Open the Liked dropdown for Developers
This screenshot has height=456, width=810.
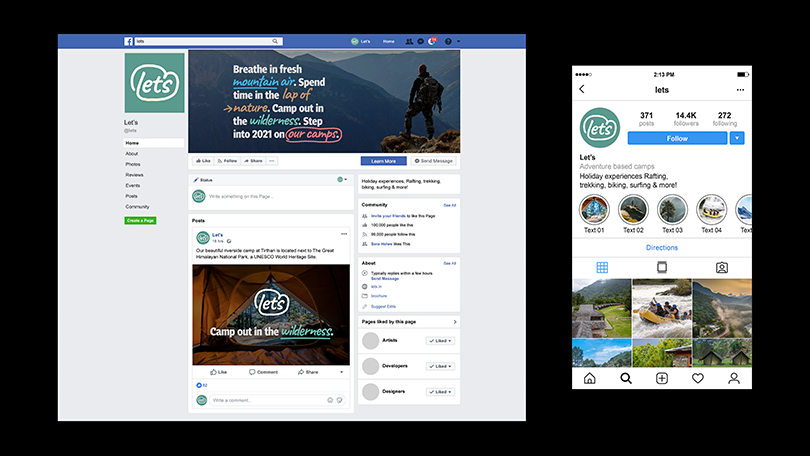click(441, 366)
